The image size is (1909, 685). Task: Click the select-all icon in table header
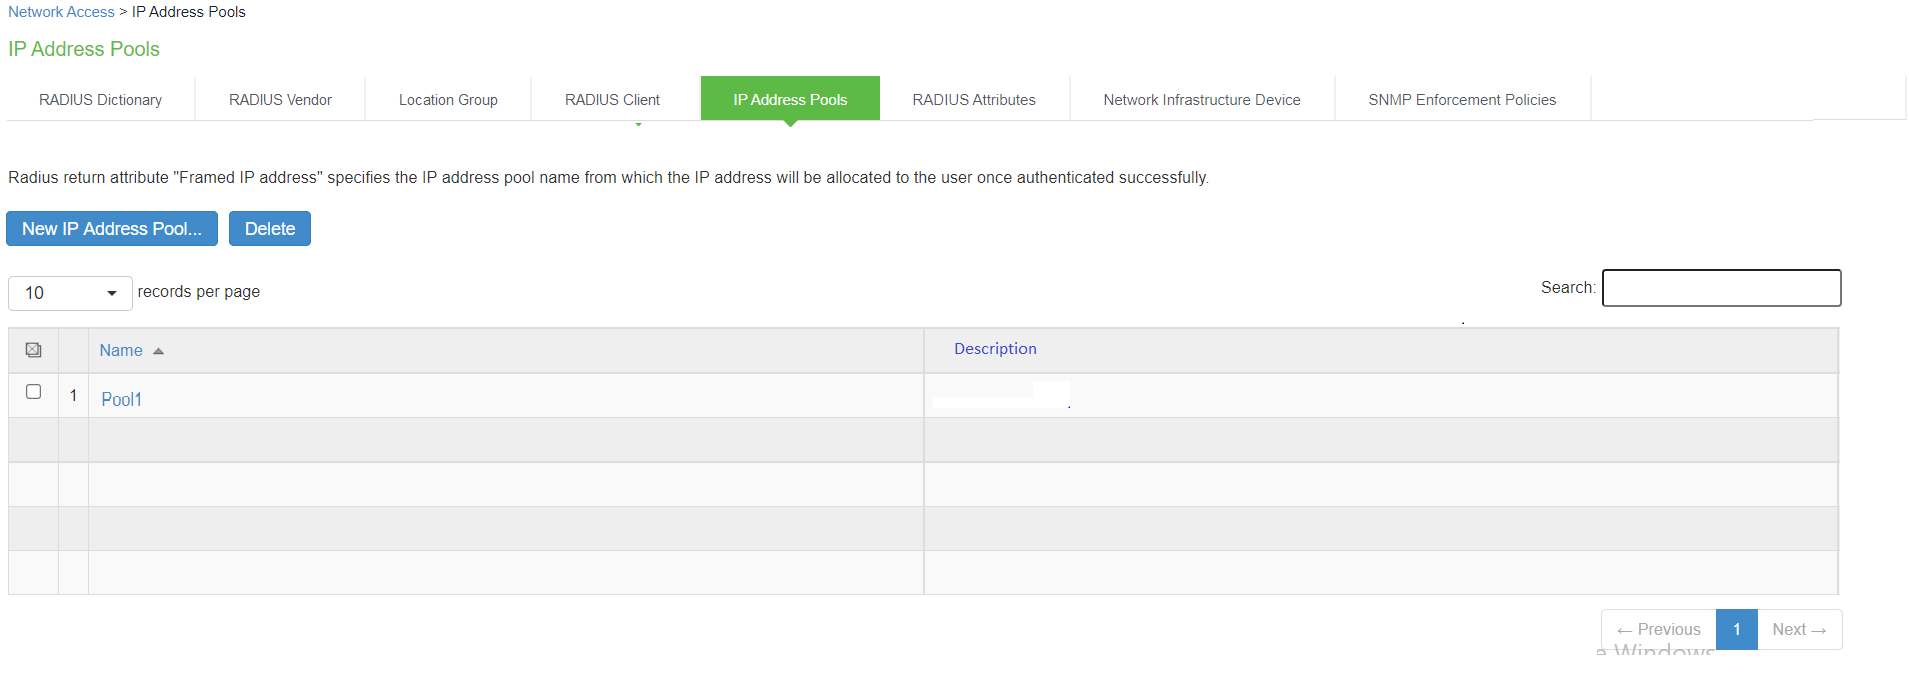click(x=33, y=350)
